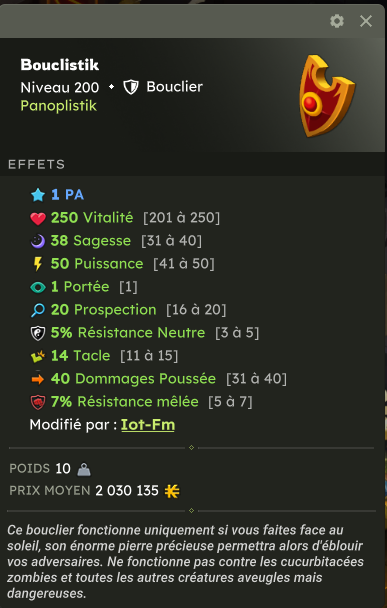The width and height of the screenshot is (387, 608).
Task: Close the Bouclistik item panel
Action: 366,21
